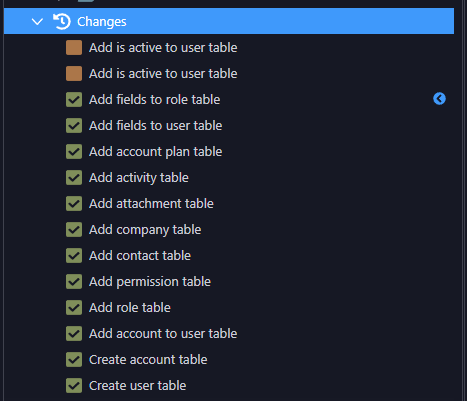Collapse the Changes tree node
This screenshot has height=401, width=467.
pos(37,22)
